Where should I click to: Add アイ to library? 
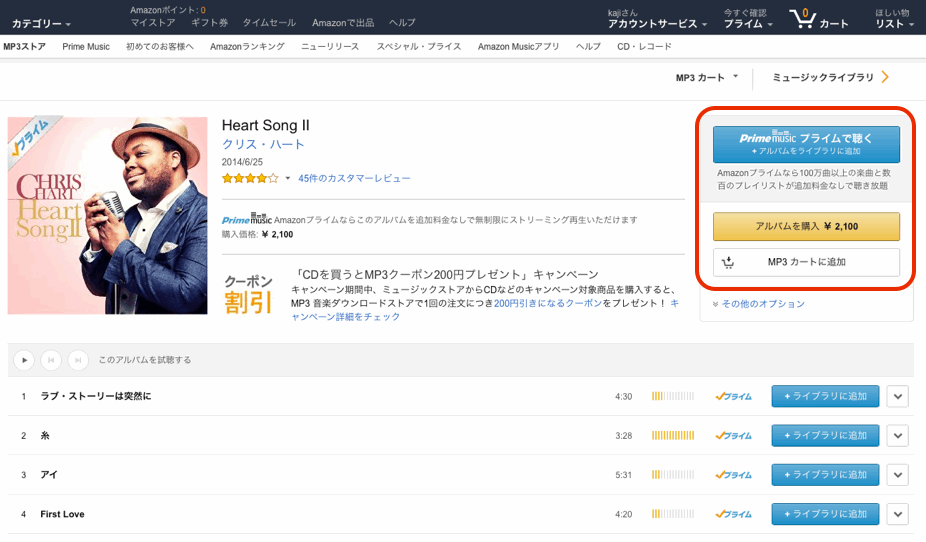[825, 475]
